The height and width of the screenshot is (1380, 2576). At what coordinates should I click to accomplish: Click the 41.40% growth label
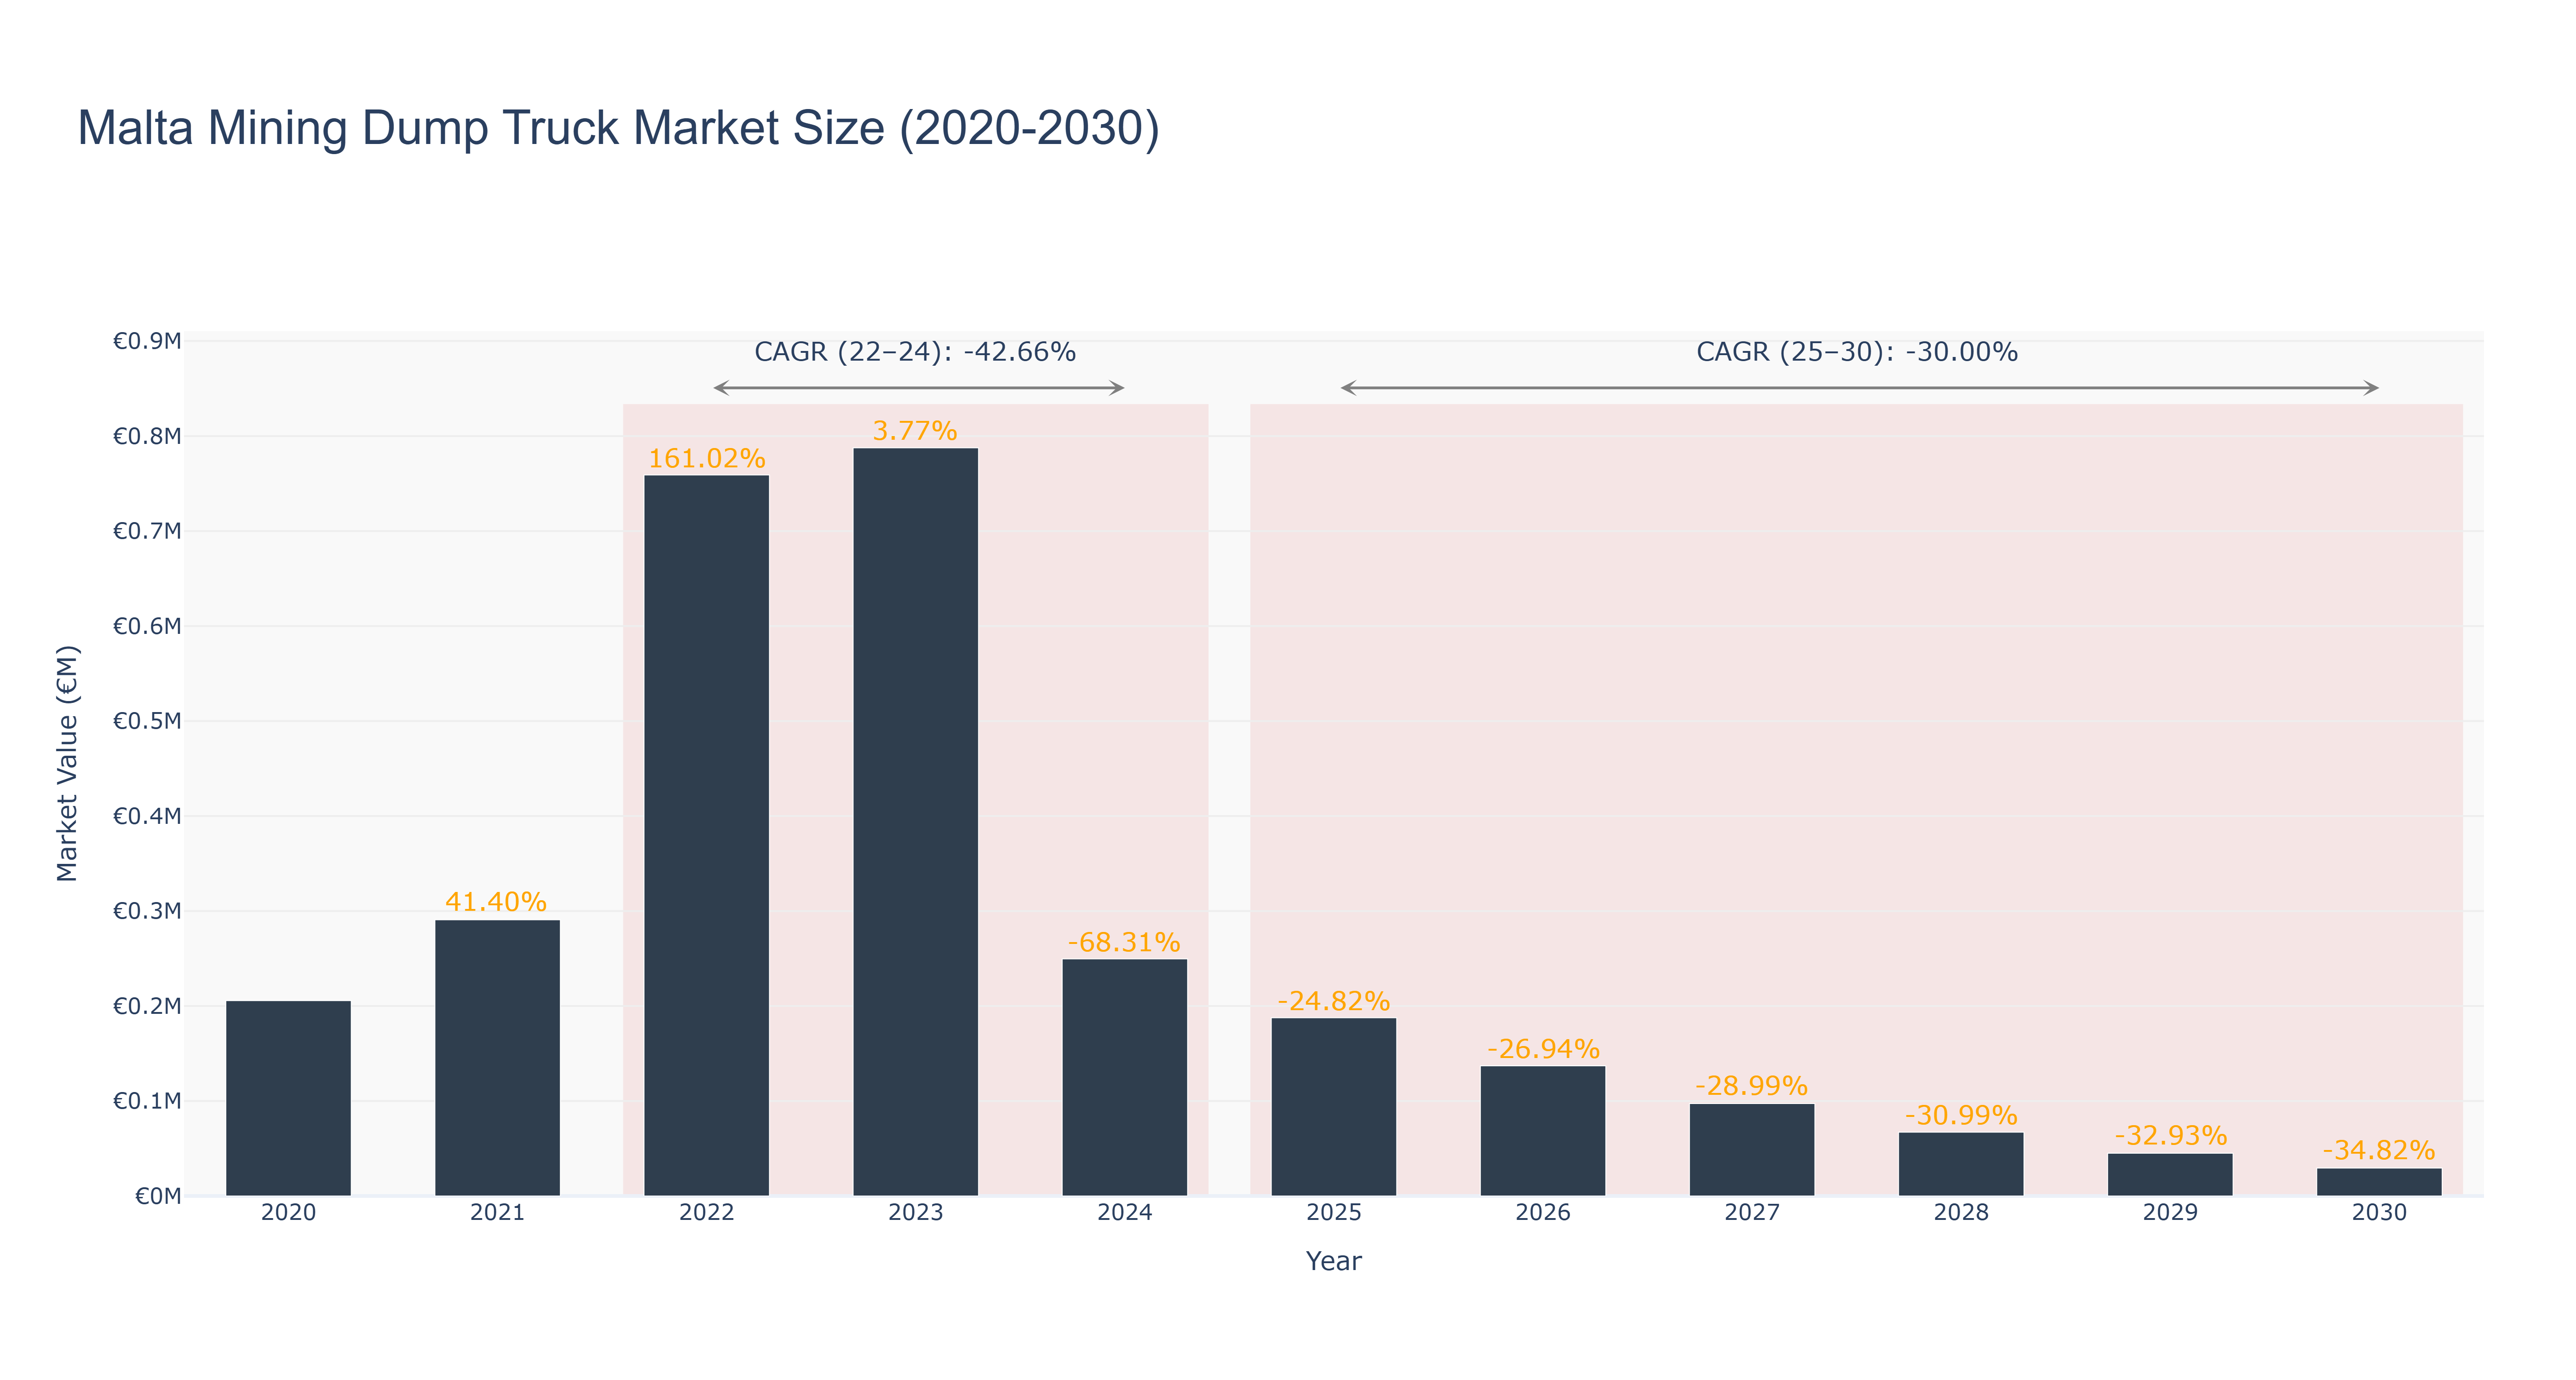coord(496,902)
